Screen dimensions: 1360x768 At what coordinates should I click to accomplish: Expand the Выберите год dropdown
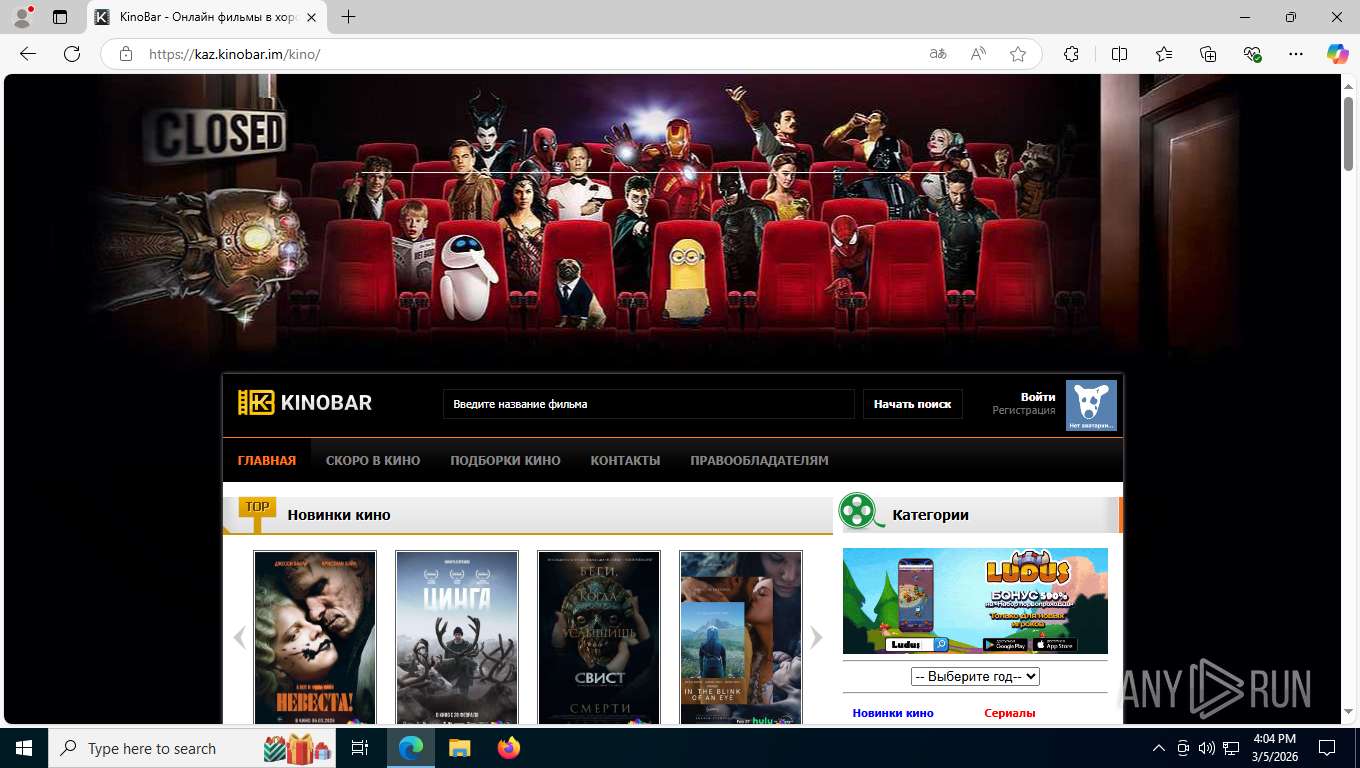(x=975, y=676)
